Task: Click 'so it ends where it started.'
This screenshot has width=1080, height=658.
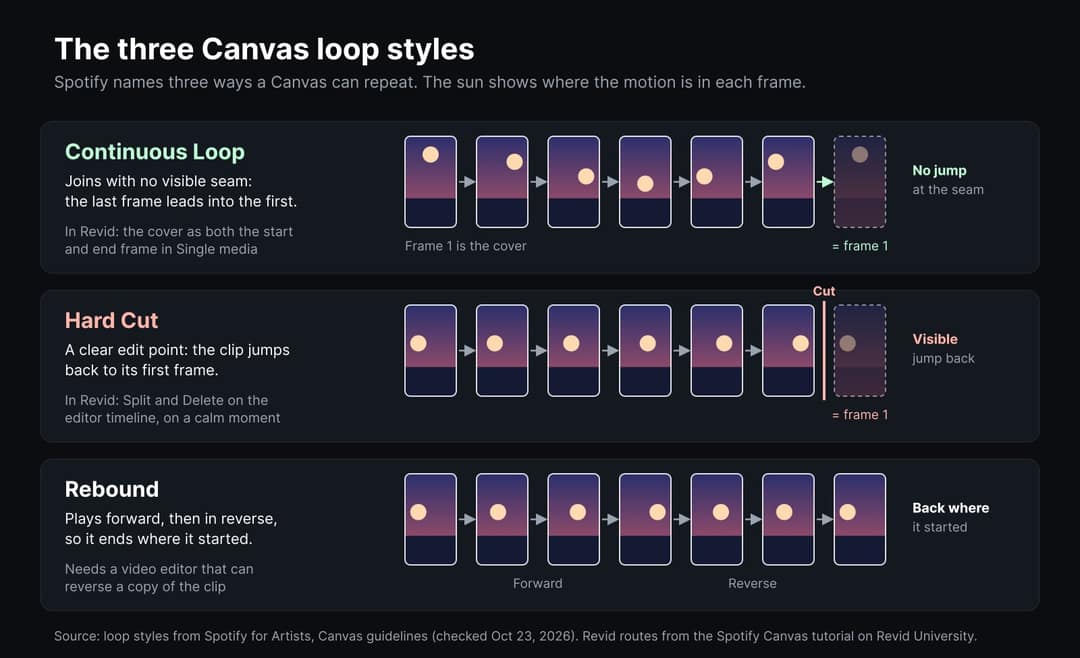Action: pyautogui.click(x=158, y=539)
